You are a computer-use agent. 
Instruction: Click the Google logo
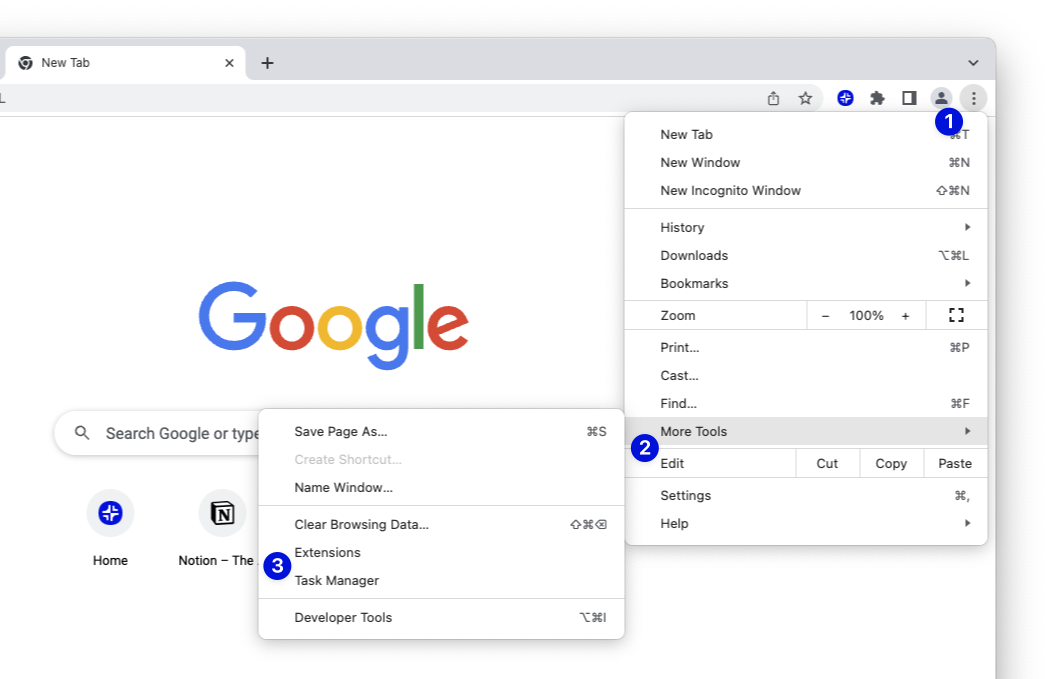[x=333, y=325]
